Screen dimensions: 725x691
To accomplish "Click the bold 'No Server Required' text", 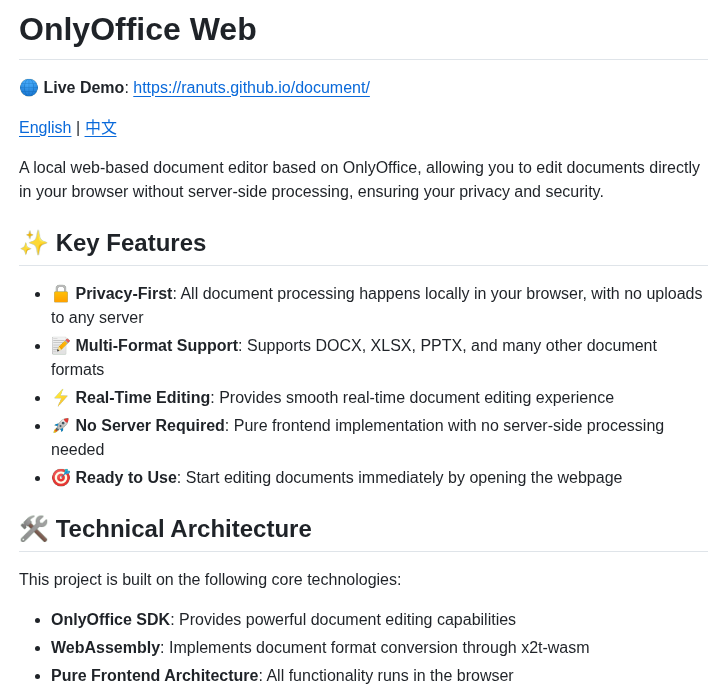I will pos(150,426).
